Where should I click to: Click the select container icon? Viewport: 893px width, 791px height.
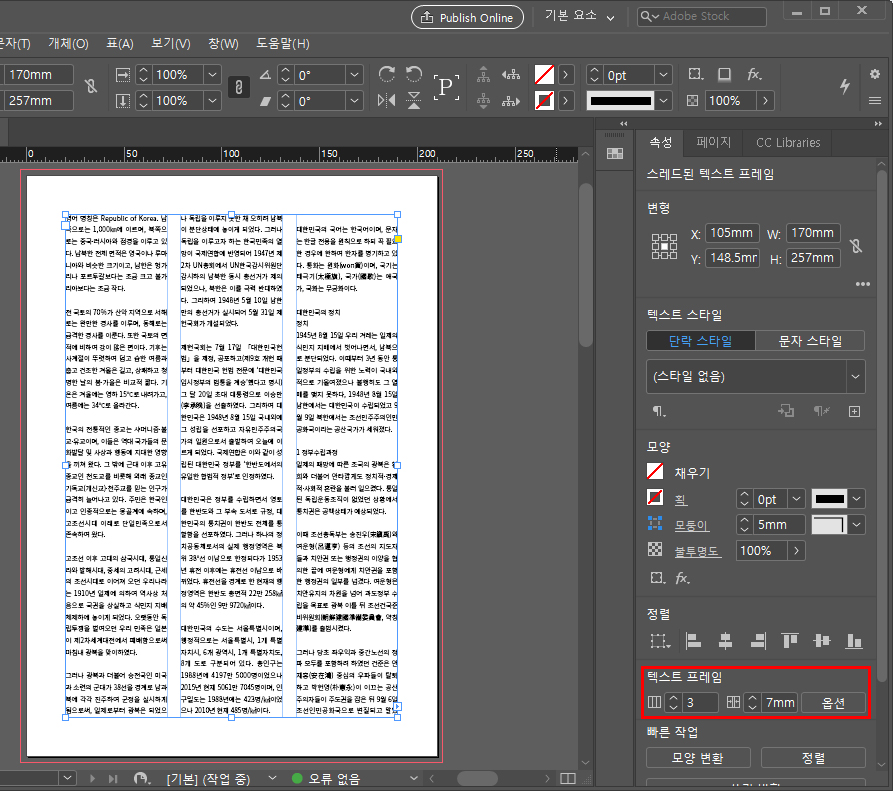[484, 74]
